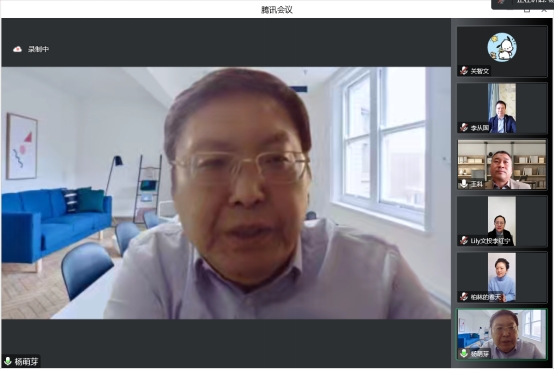Click the main speaker video area
554x370 pixels.
[x=226, y=193]
